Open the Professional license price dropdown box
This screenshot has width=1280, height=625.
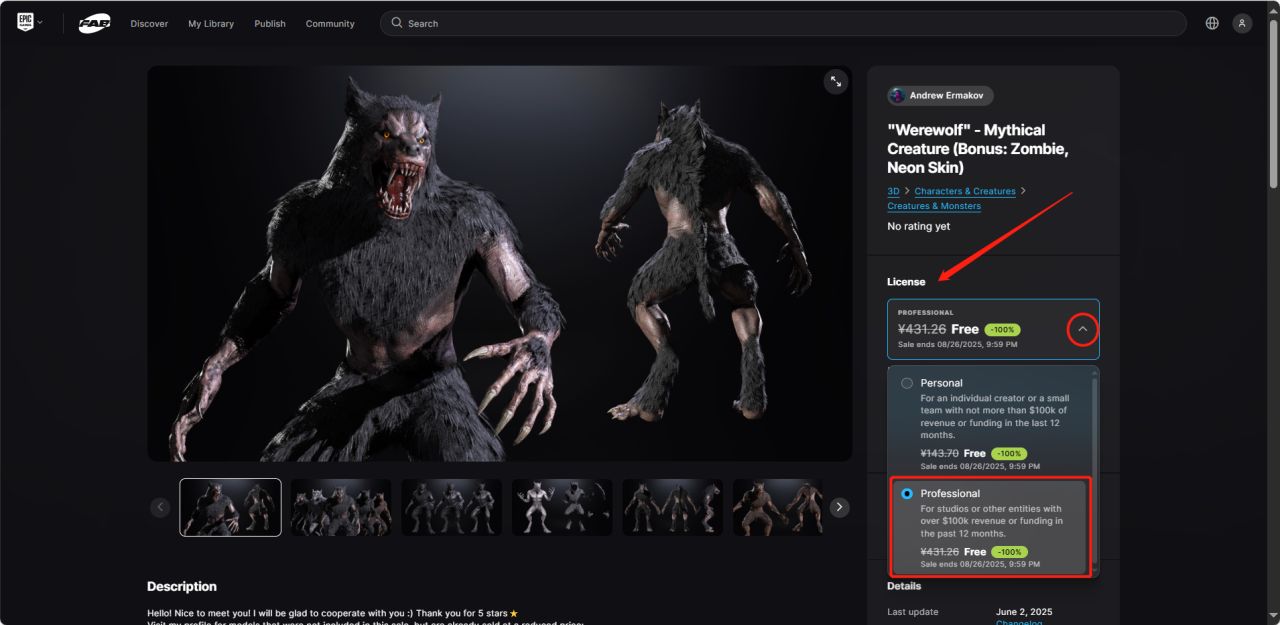click(x=993, y=329)
